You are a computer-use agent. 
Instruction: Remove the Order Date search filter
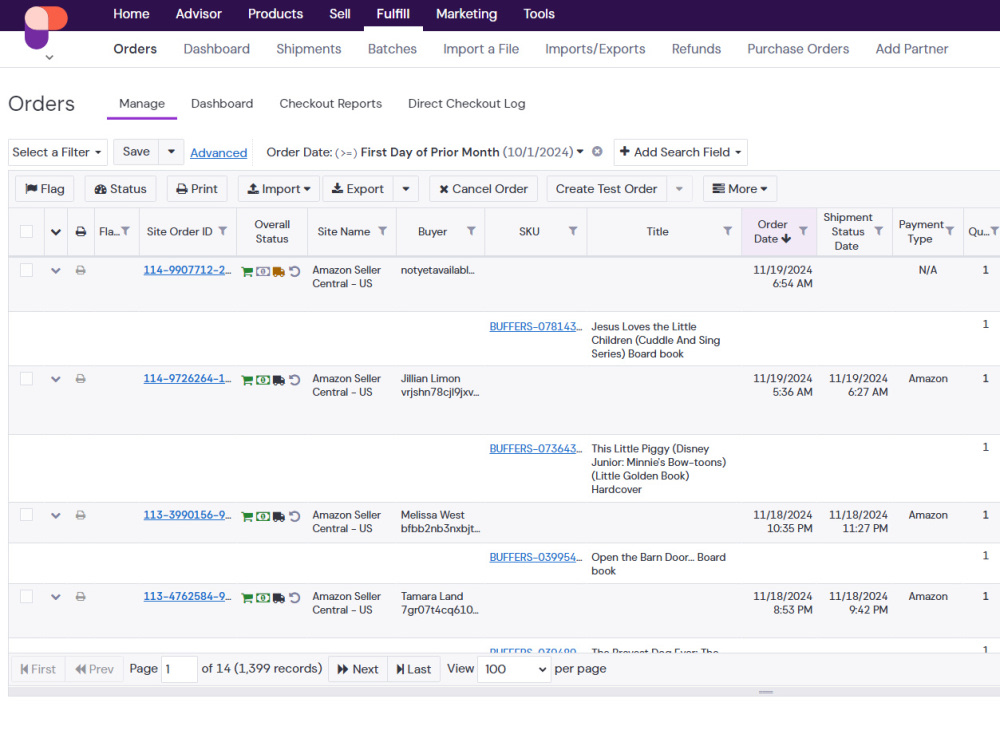(597, 152)
